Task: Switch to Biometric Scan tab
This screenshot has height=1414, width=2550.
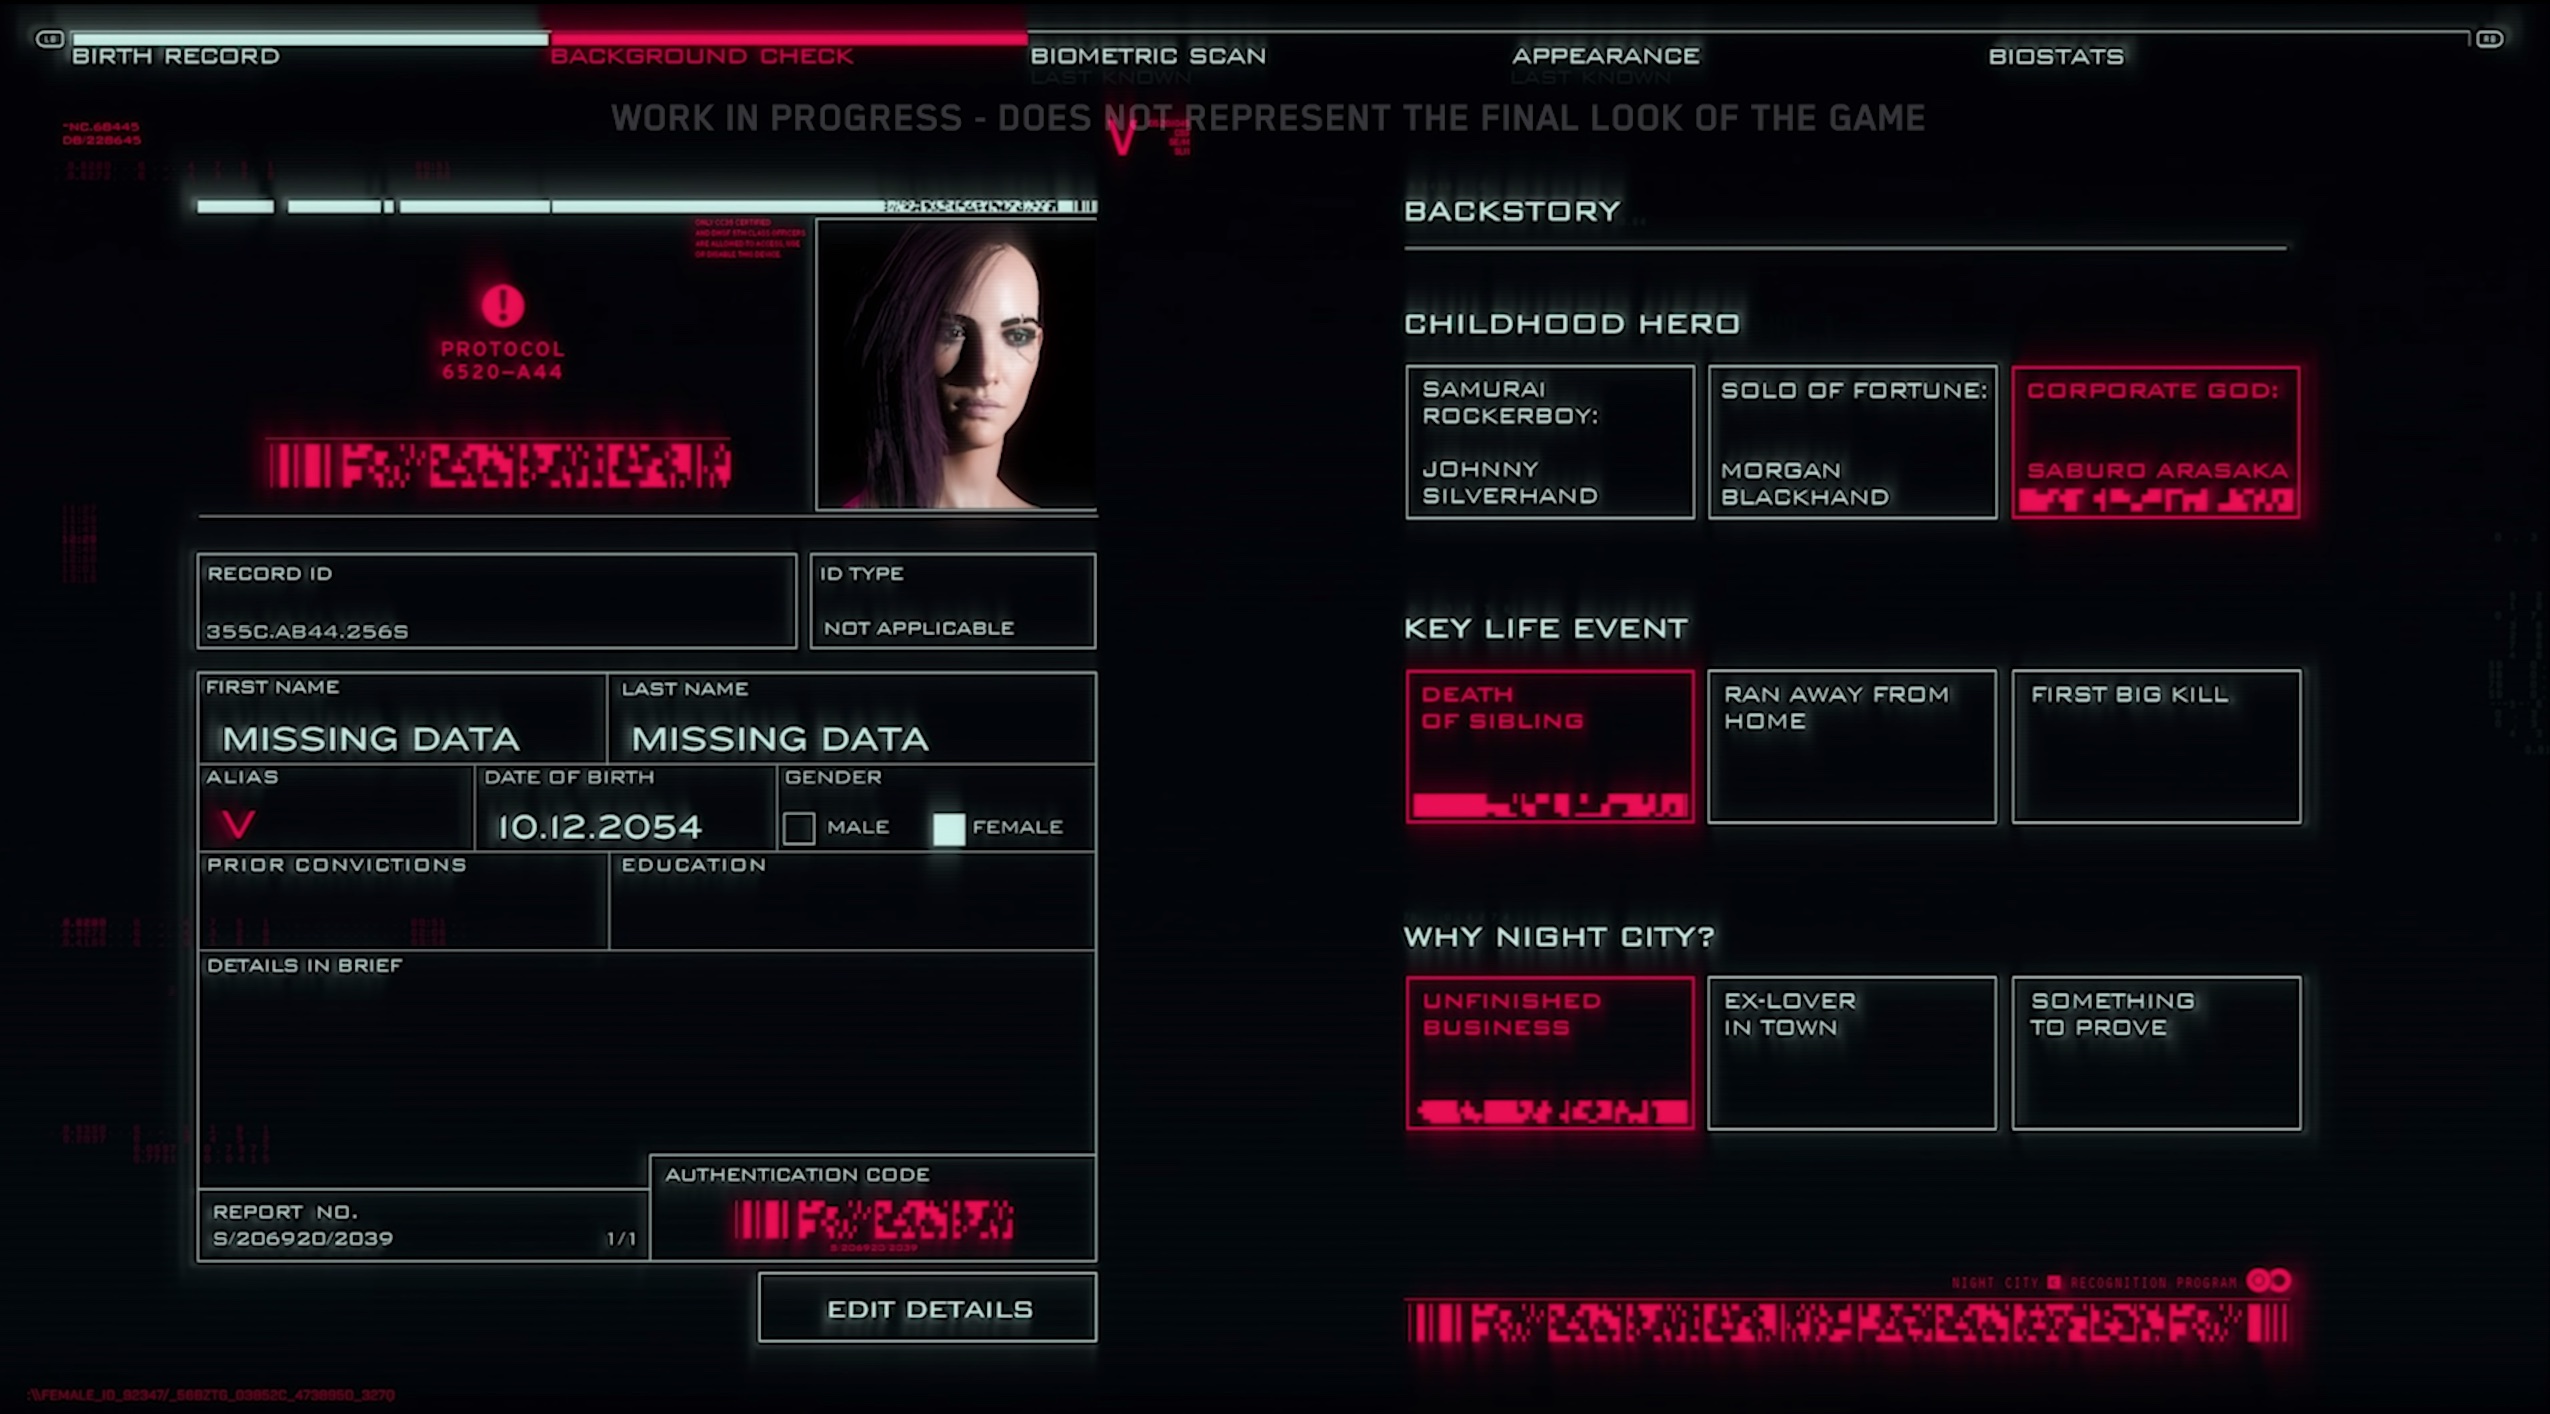Action: (x=1147, y=54)
